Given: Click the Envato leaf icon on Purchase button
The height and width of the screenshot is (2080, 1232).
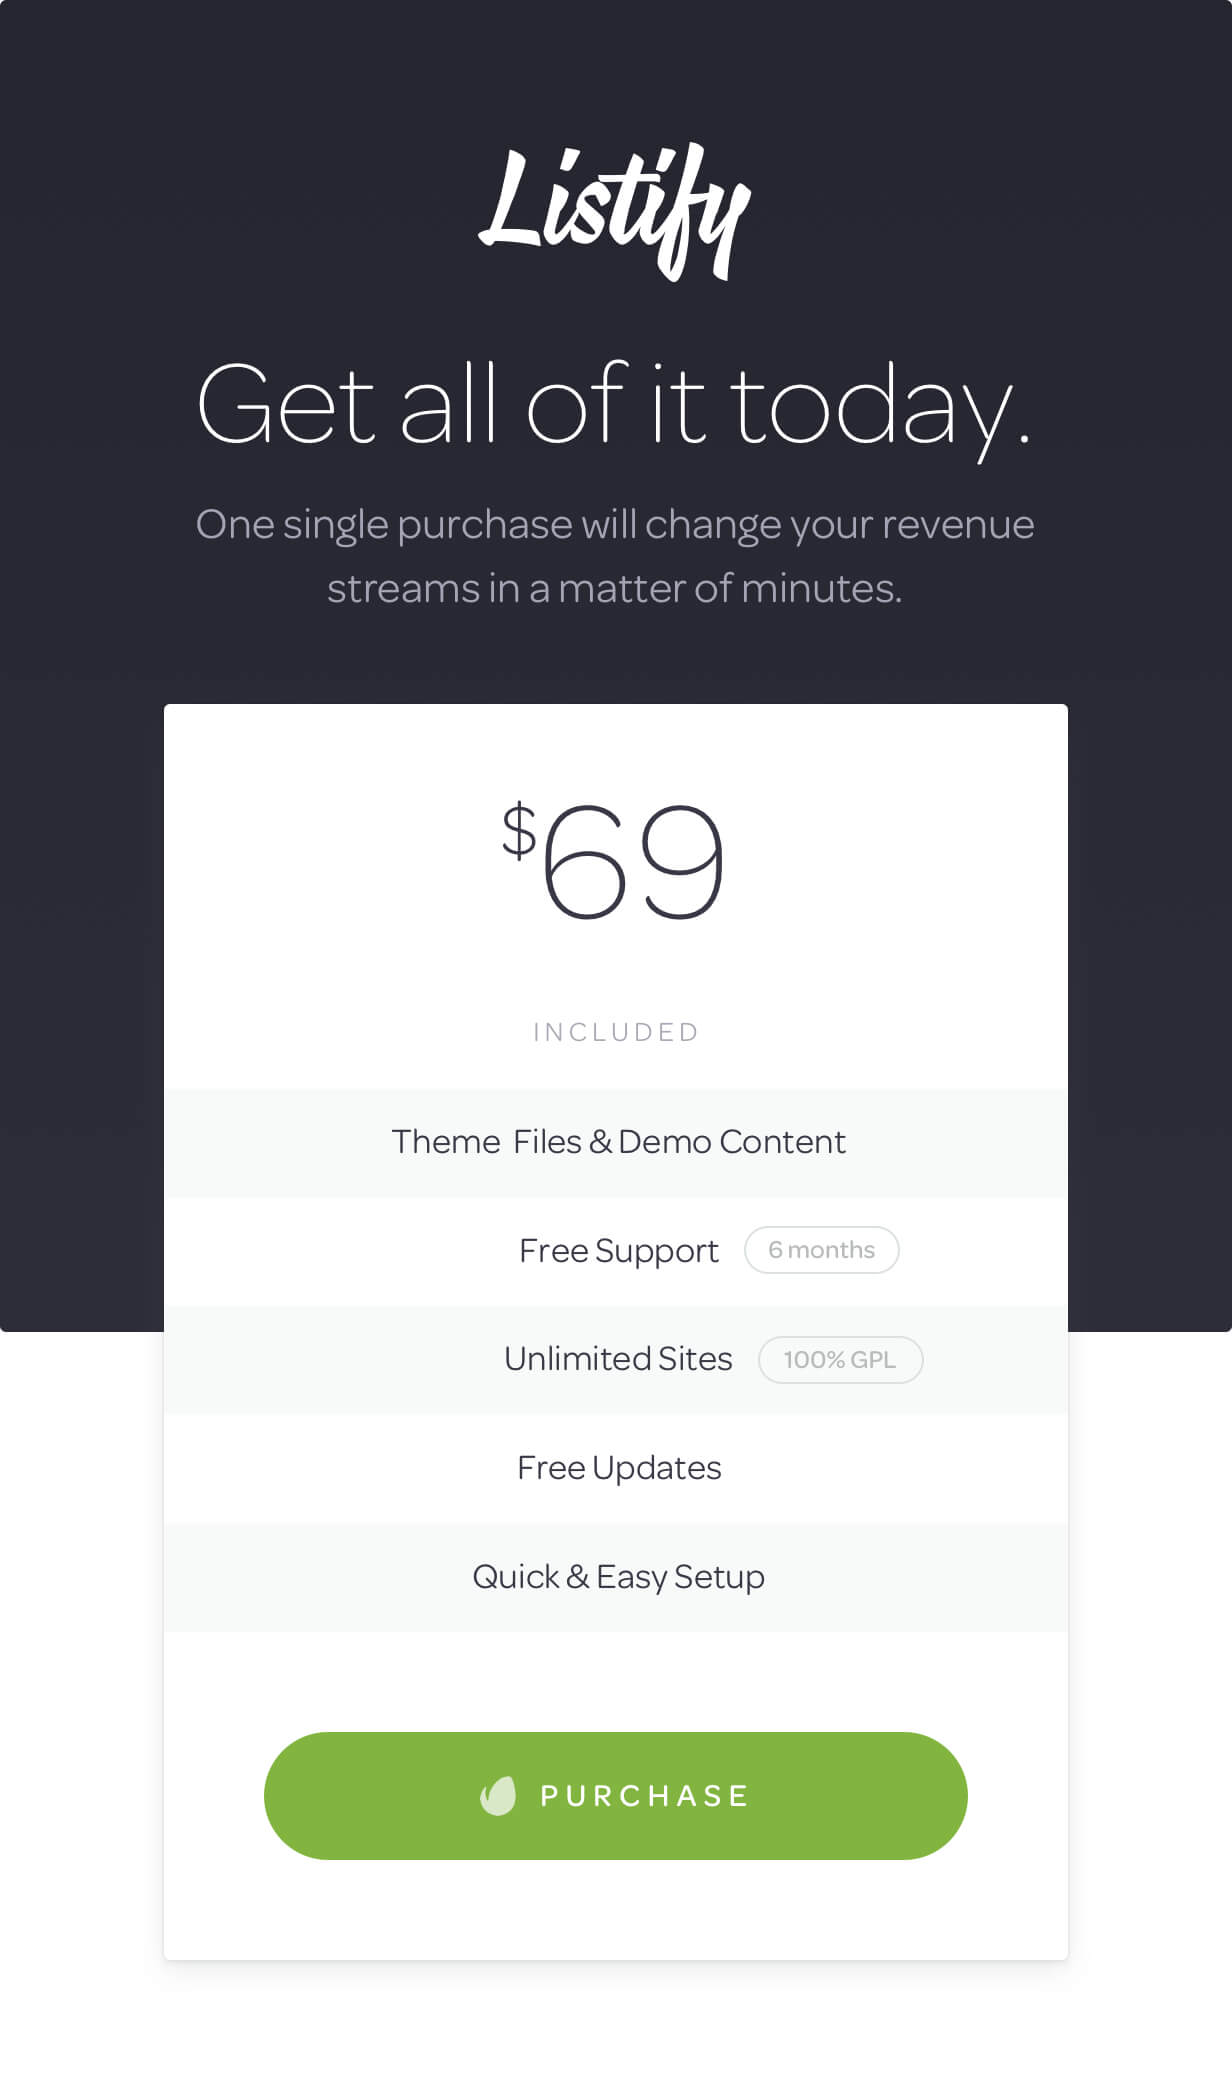Looking at the screenshot, I should [x=498, y=1796].
